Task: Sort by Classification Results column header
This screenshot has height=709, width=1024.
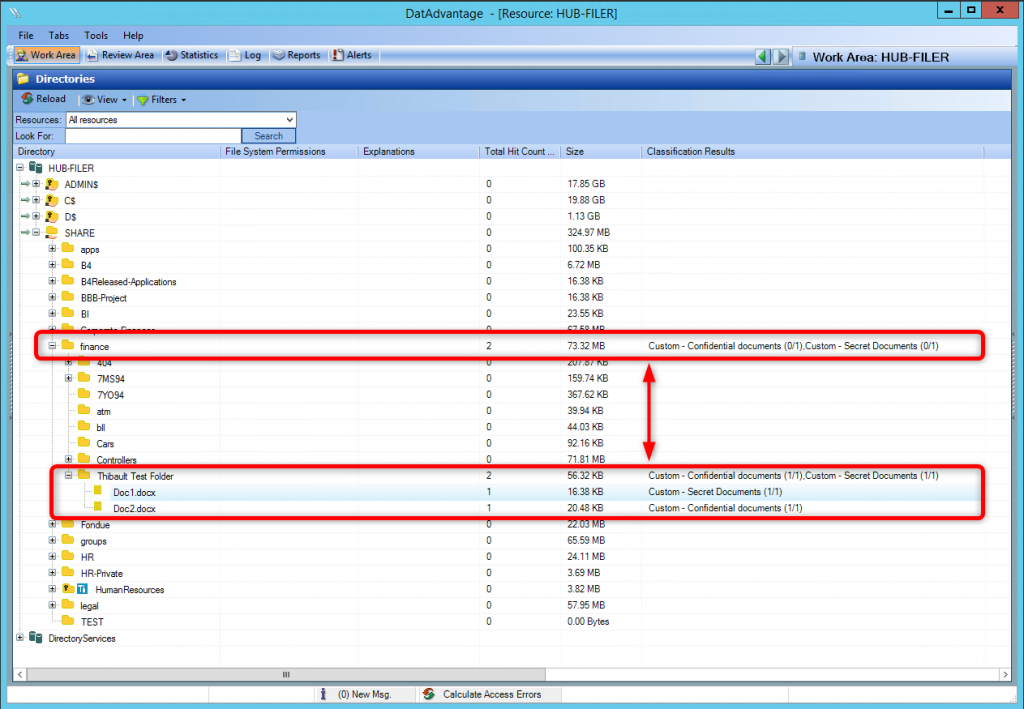Action: click(x=812, y=151)
